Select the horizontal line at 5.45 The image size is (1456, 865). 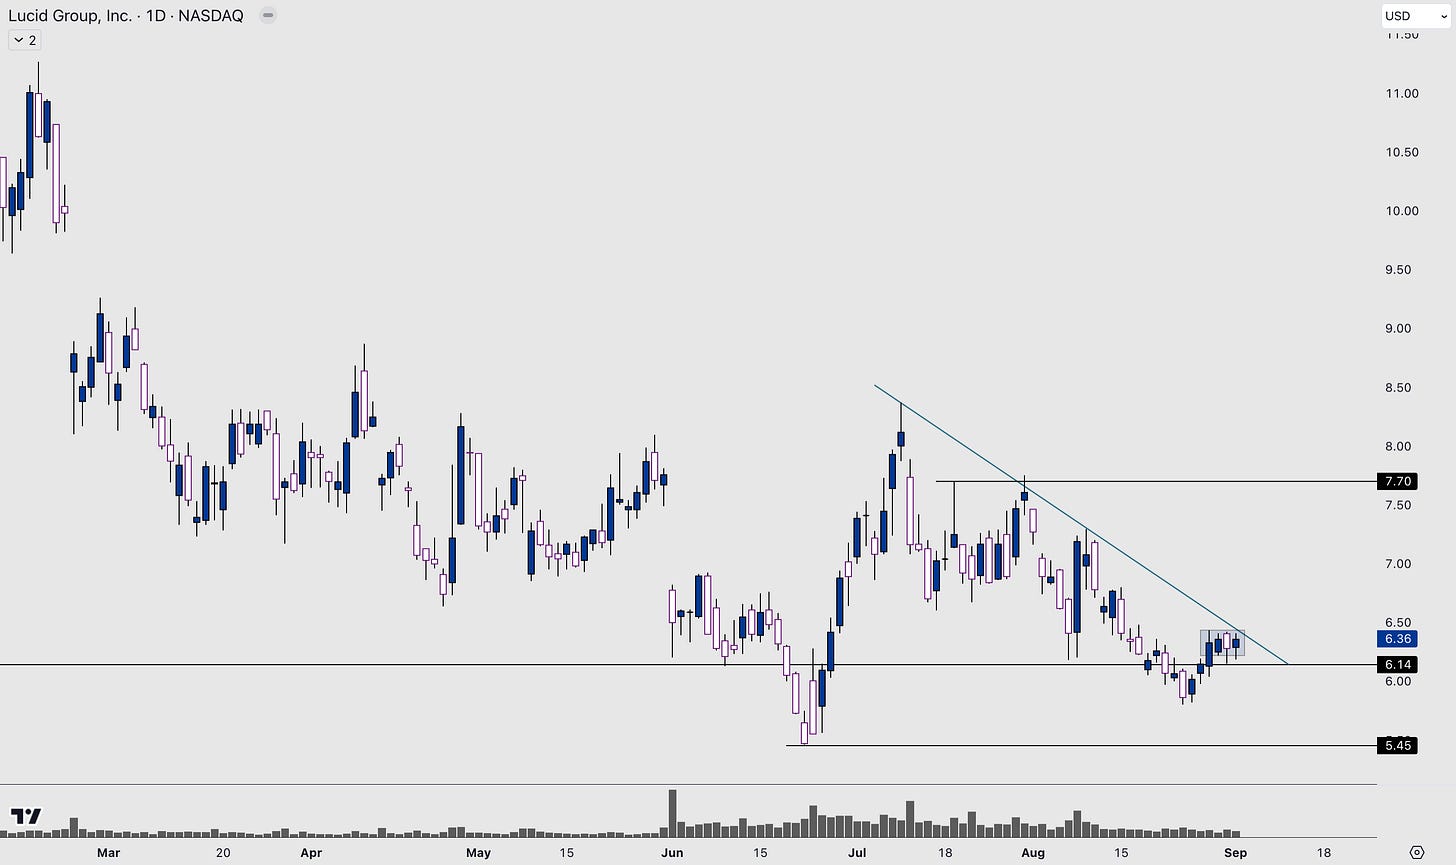(x=1080, y=745)
